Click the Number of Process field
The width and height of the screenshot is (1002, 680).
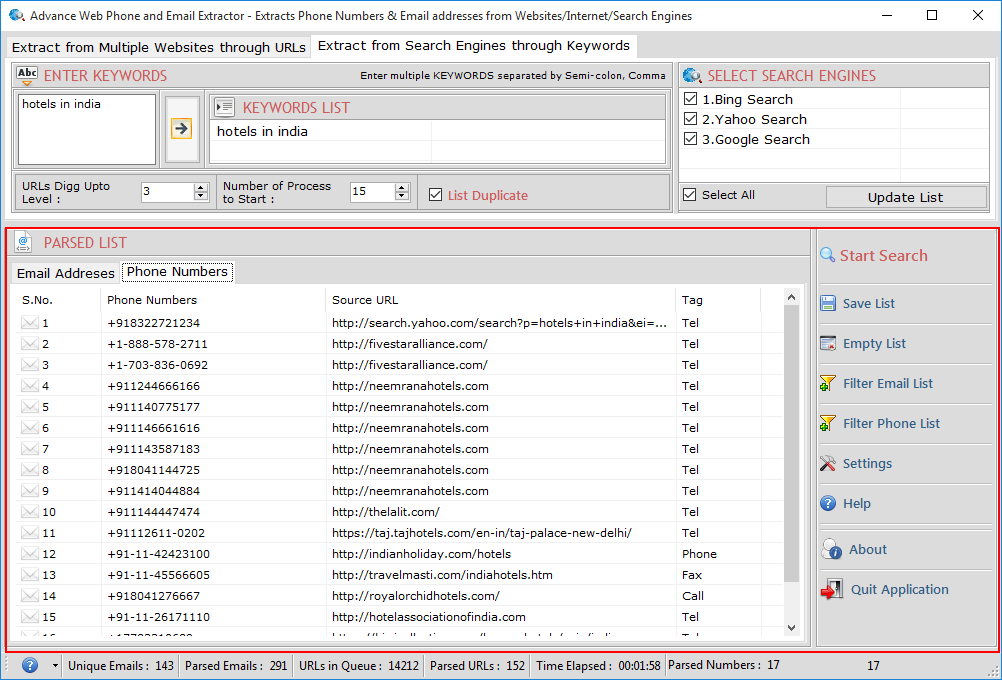pyautogui.click(x=373, y=192)
